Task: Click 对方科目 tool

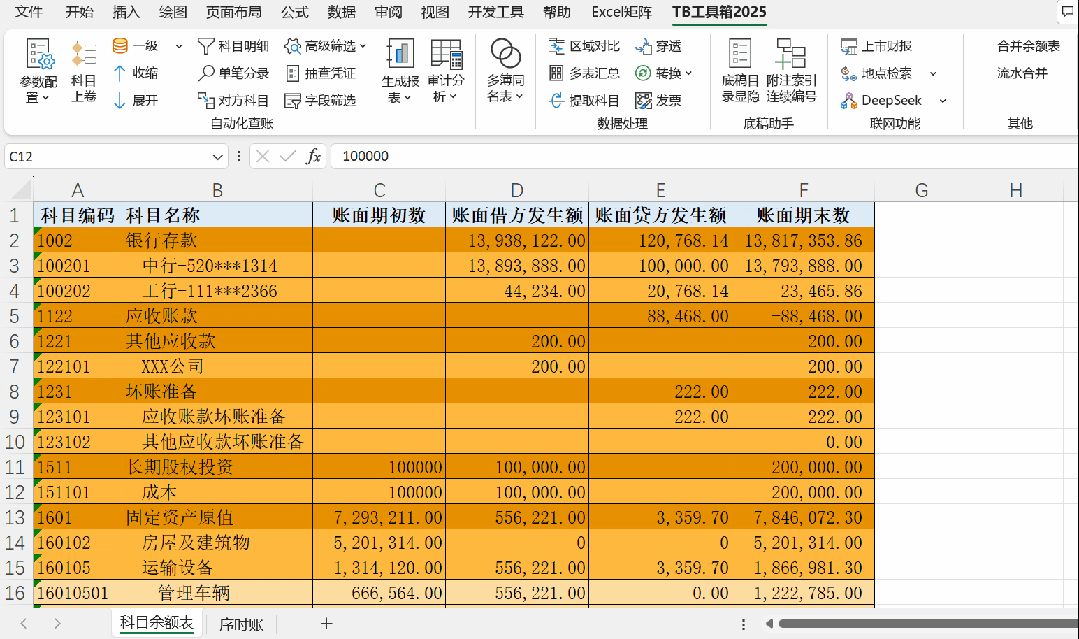Action: coord(233,100)
